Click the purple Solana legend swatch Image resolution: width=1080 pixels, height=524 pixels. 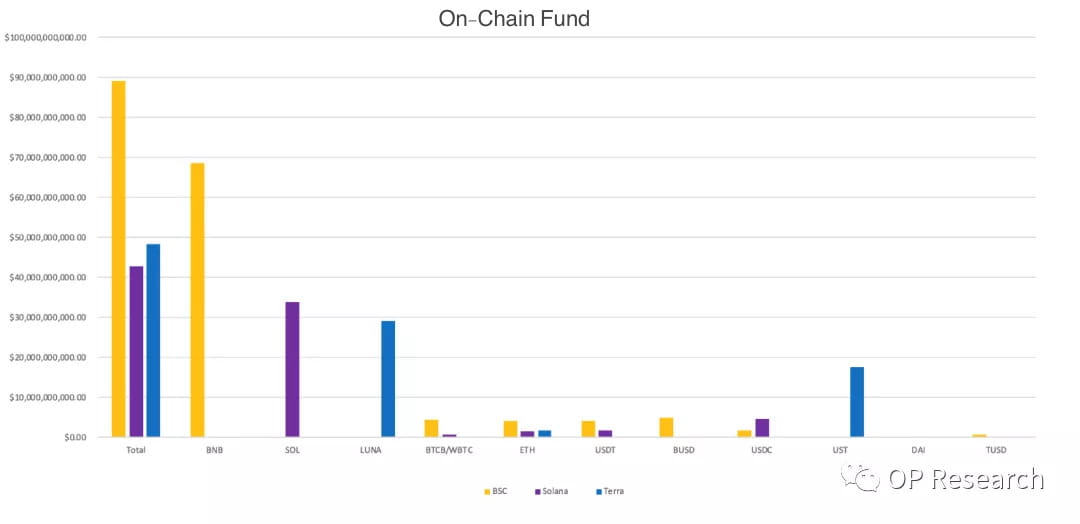click(538, 491)
